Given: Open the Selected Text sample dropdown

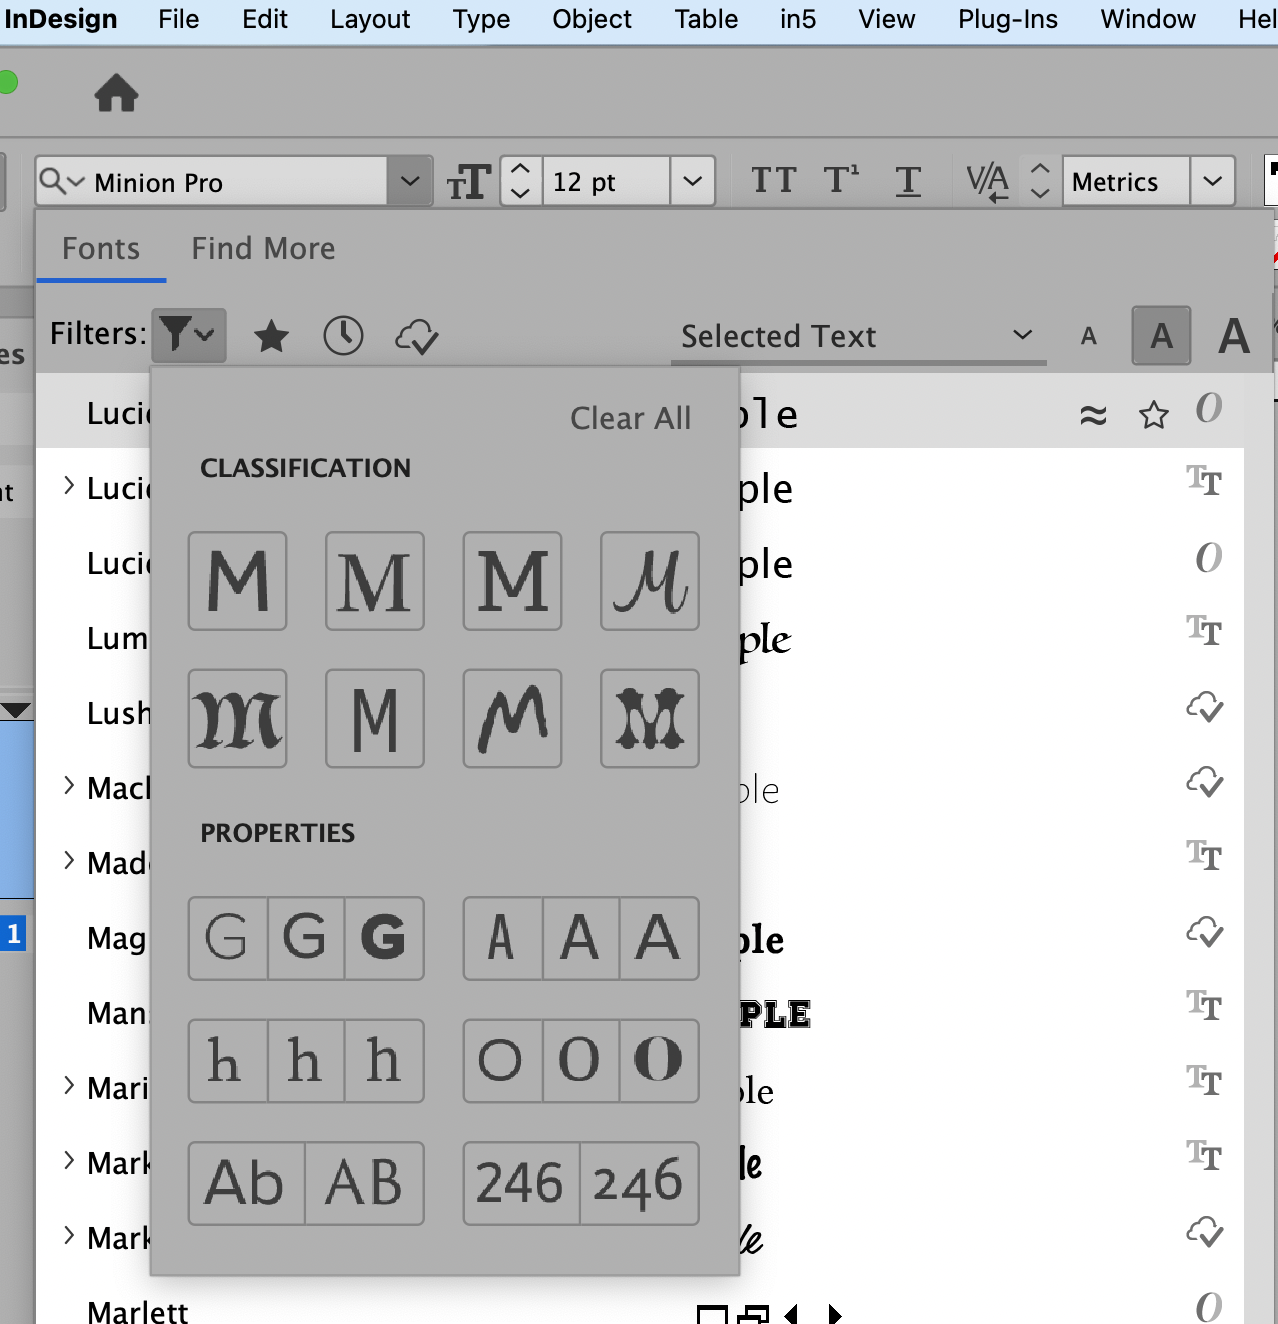Looking at the screenshot, I should click(857, 336).
